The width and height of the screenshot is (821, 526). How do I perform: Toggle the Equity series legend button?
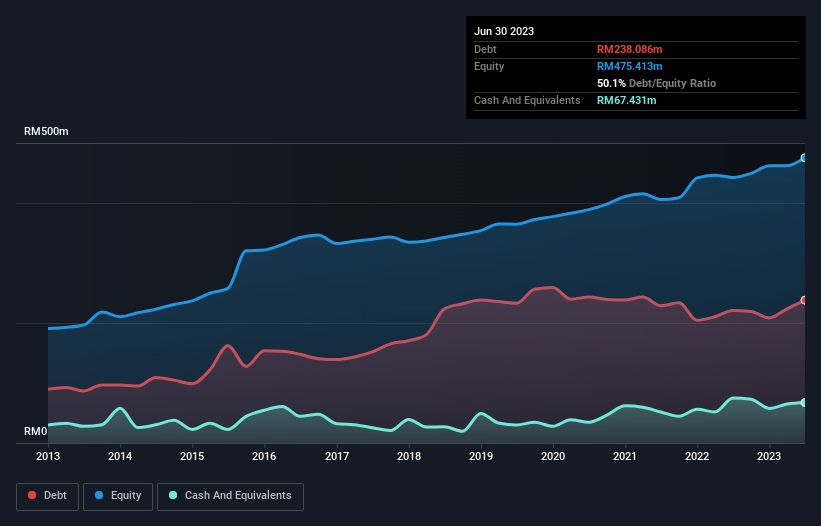click(x=118, y=496)
